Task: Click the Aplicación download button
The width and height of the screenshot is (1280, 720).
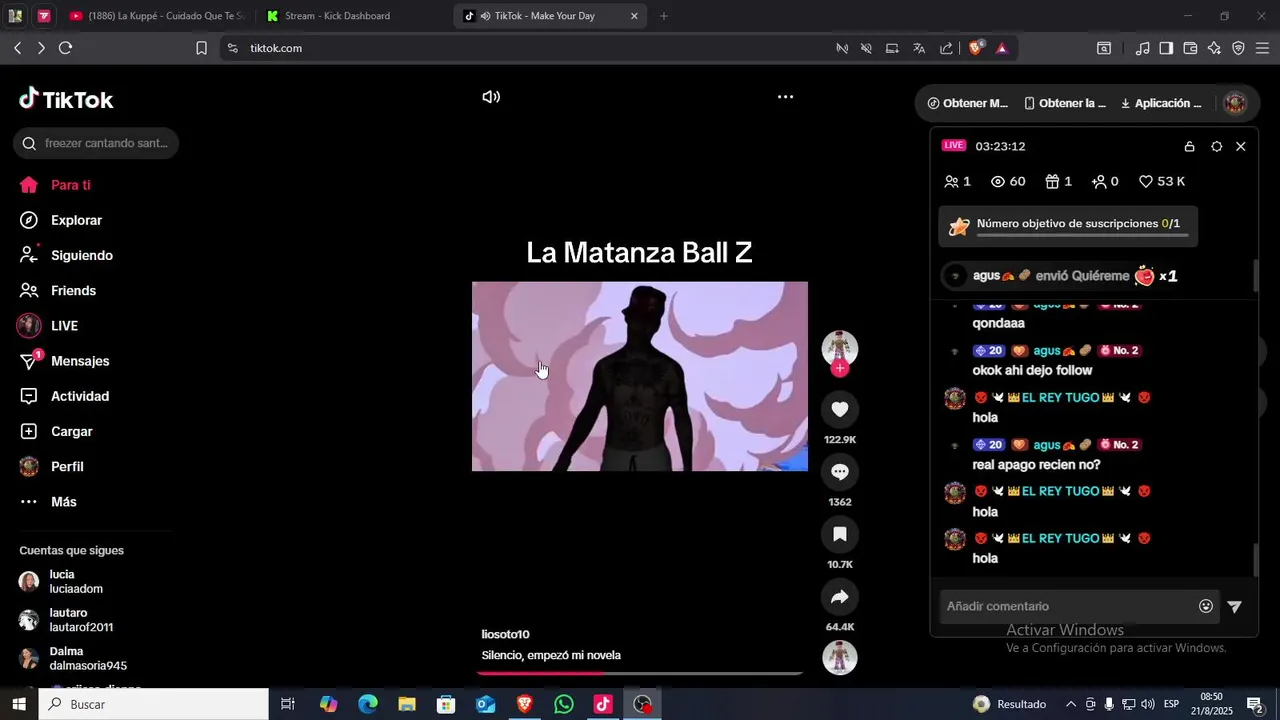Action: (1161, 103)
